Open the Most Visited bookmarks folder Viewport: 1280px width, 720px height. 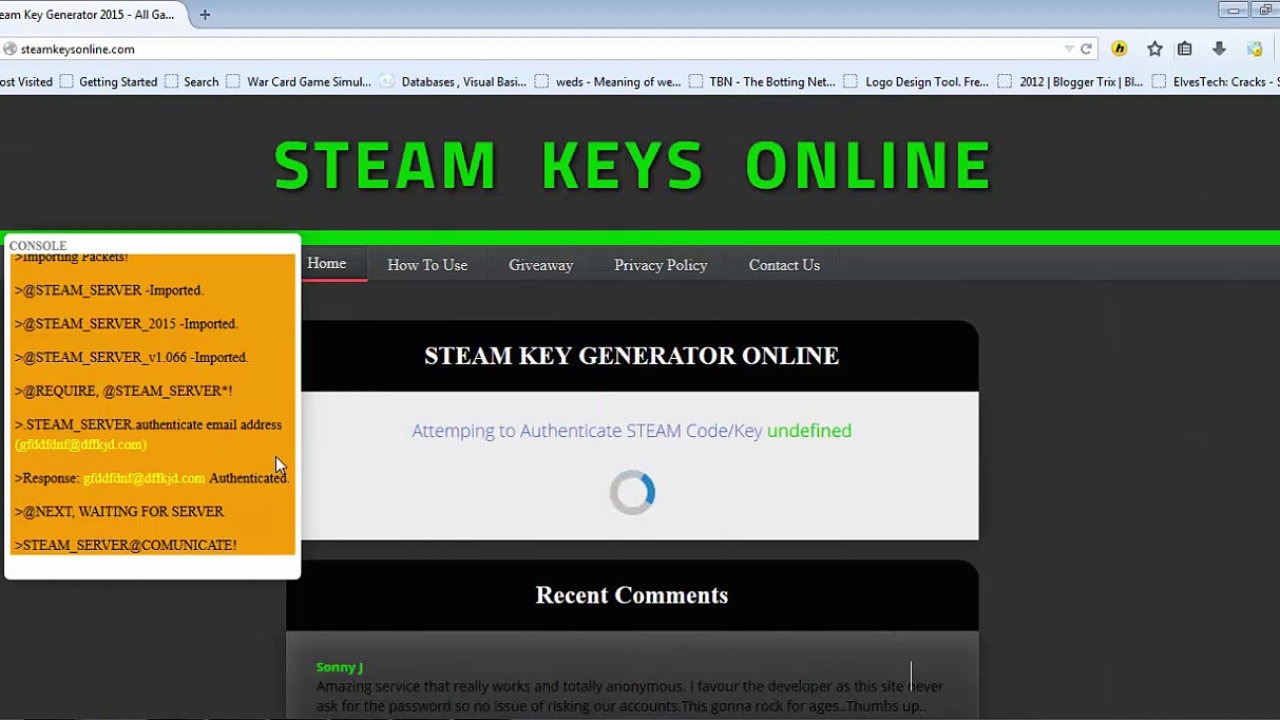point(27,82)
